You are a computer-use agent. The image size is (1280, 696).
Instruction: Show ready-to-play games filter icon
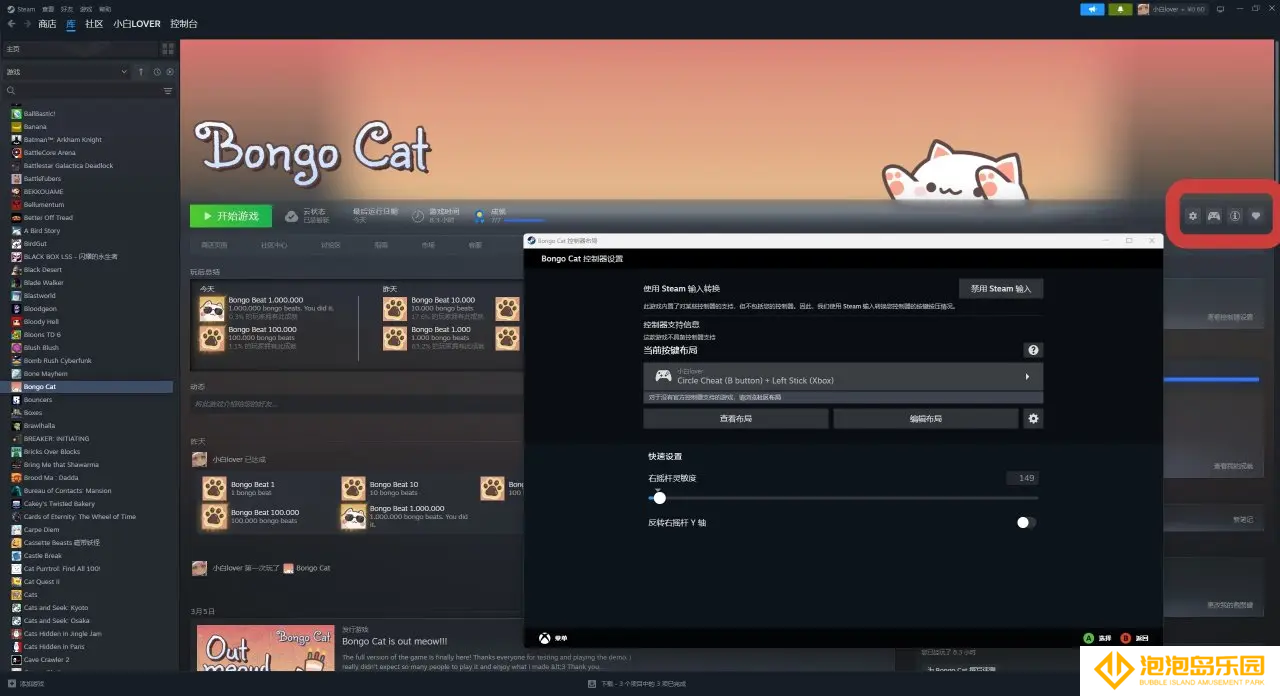[170, 72]
